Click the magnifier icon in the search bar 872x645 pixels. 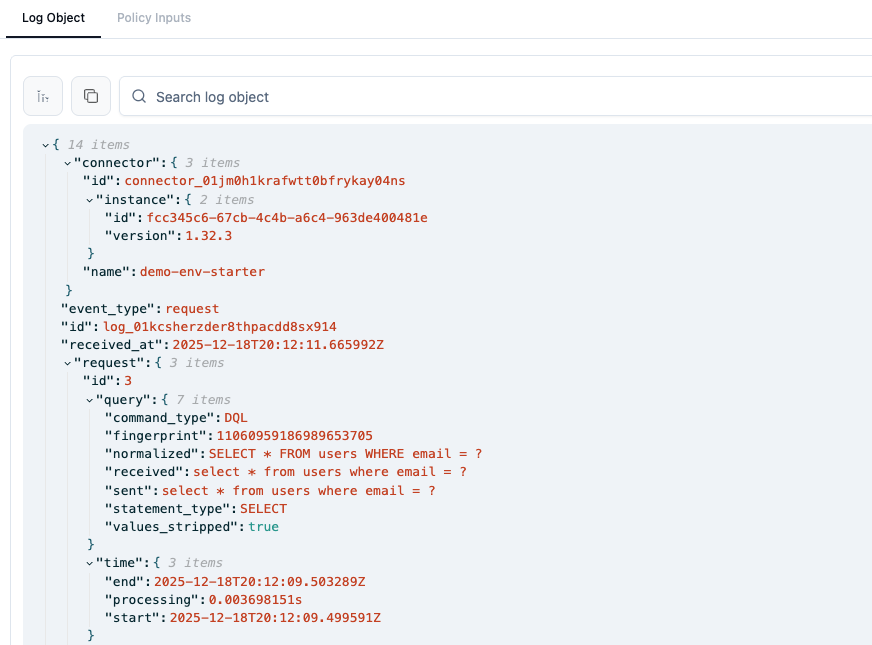pyautogui.click(x=138, y=96)
